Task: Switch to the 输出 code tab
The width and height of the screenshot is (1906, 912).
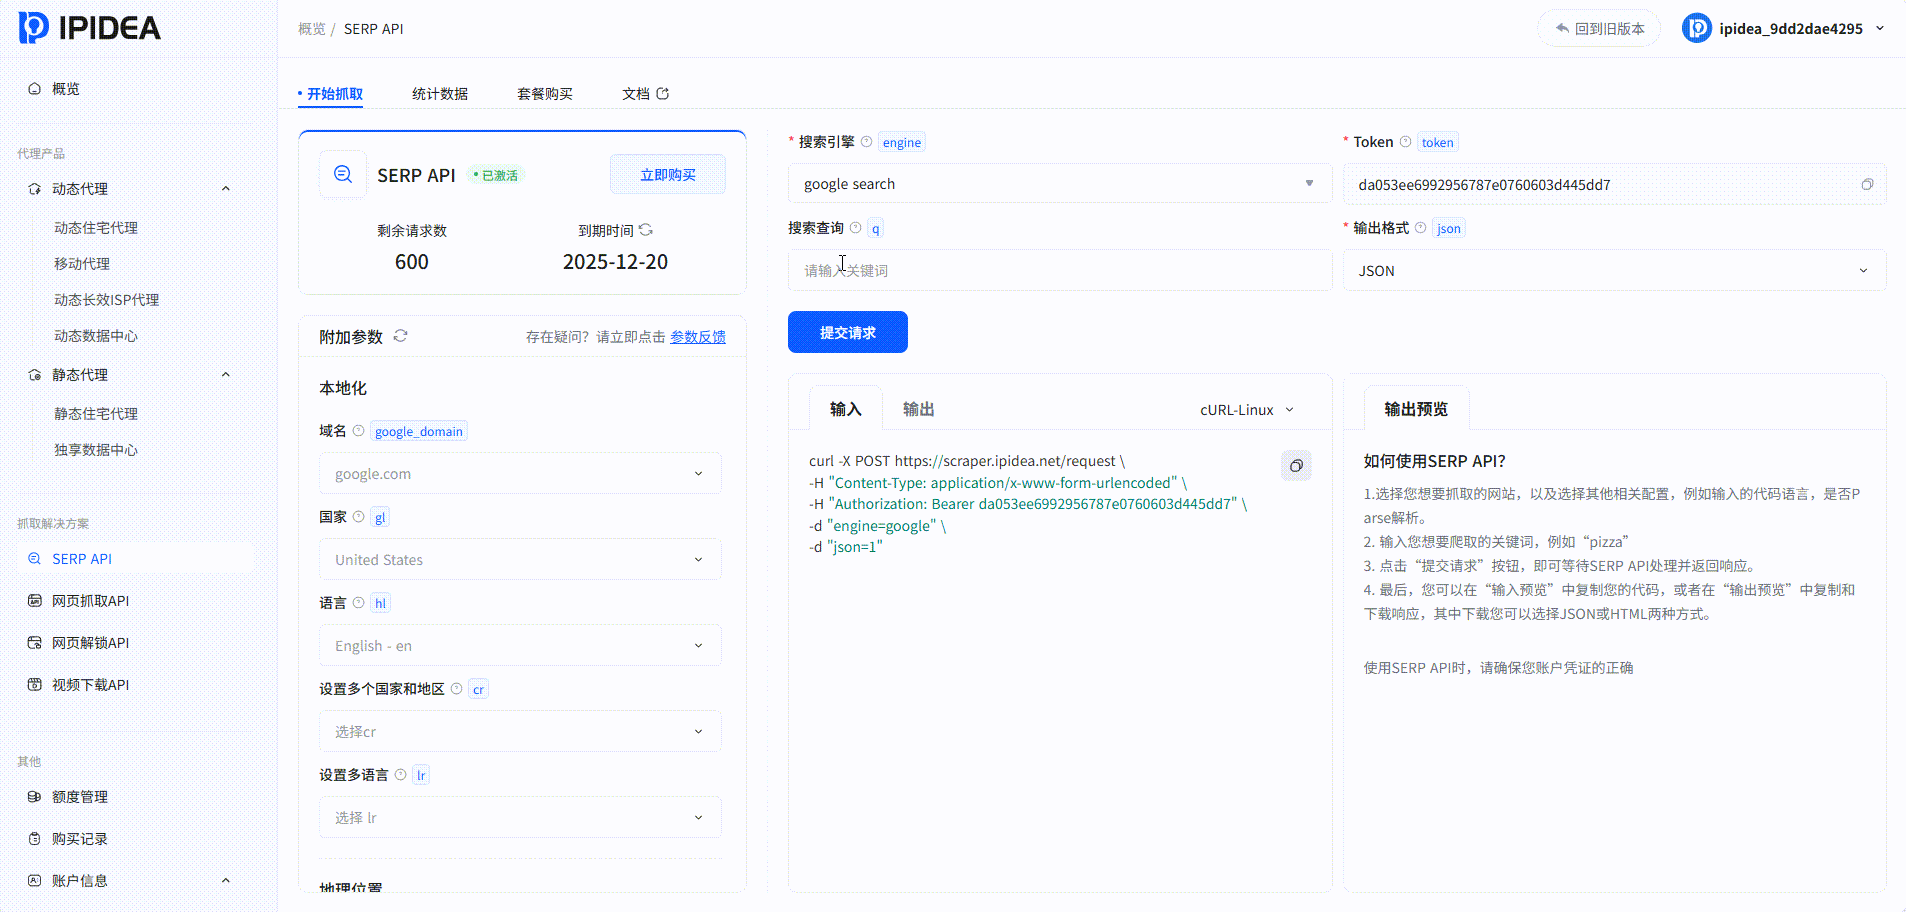Action: click(x=919, y=409)
